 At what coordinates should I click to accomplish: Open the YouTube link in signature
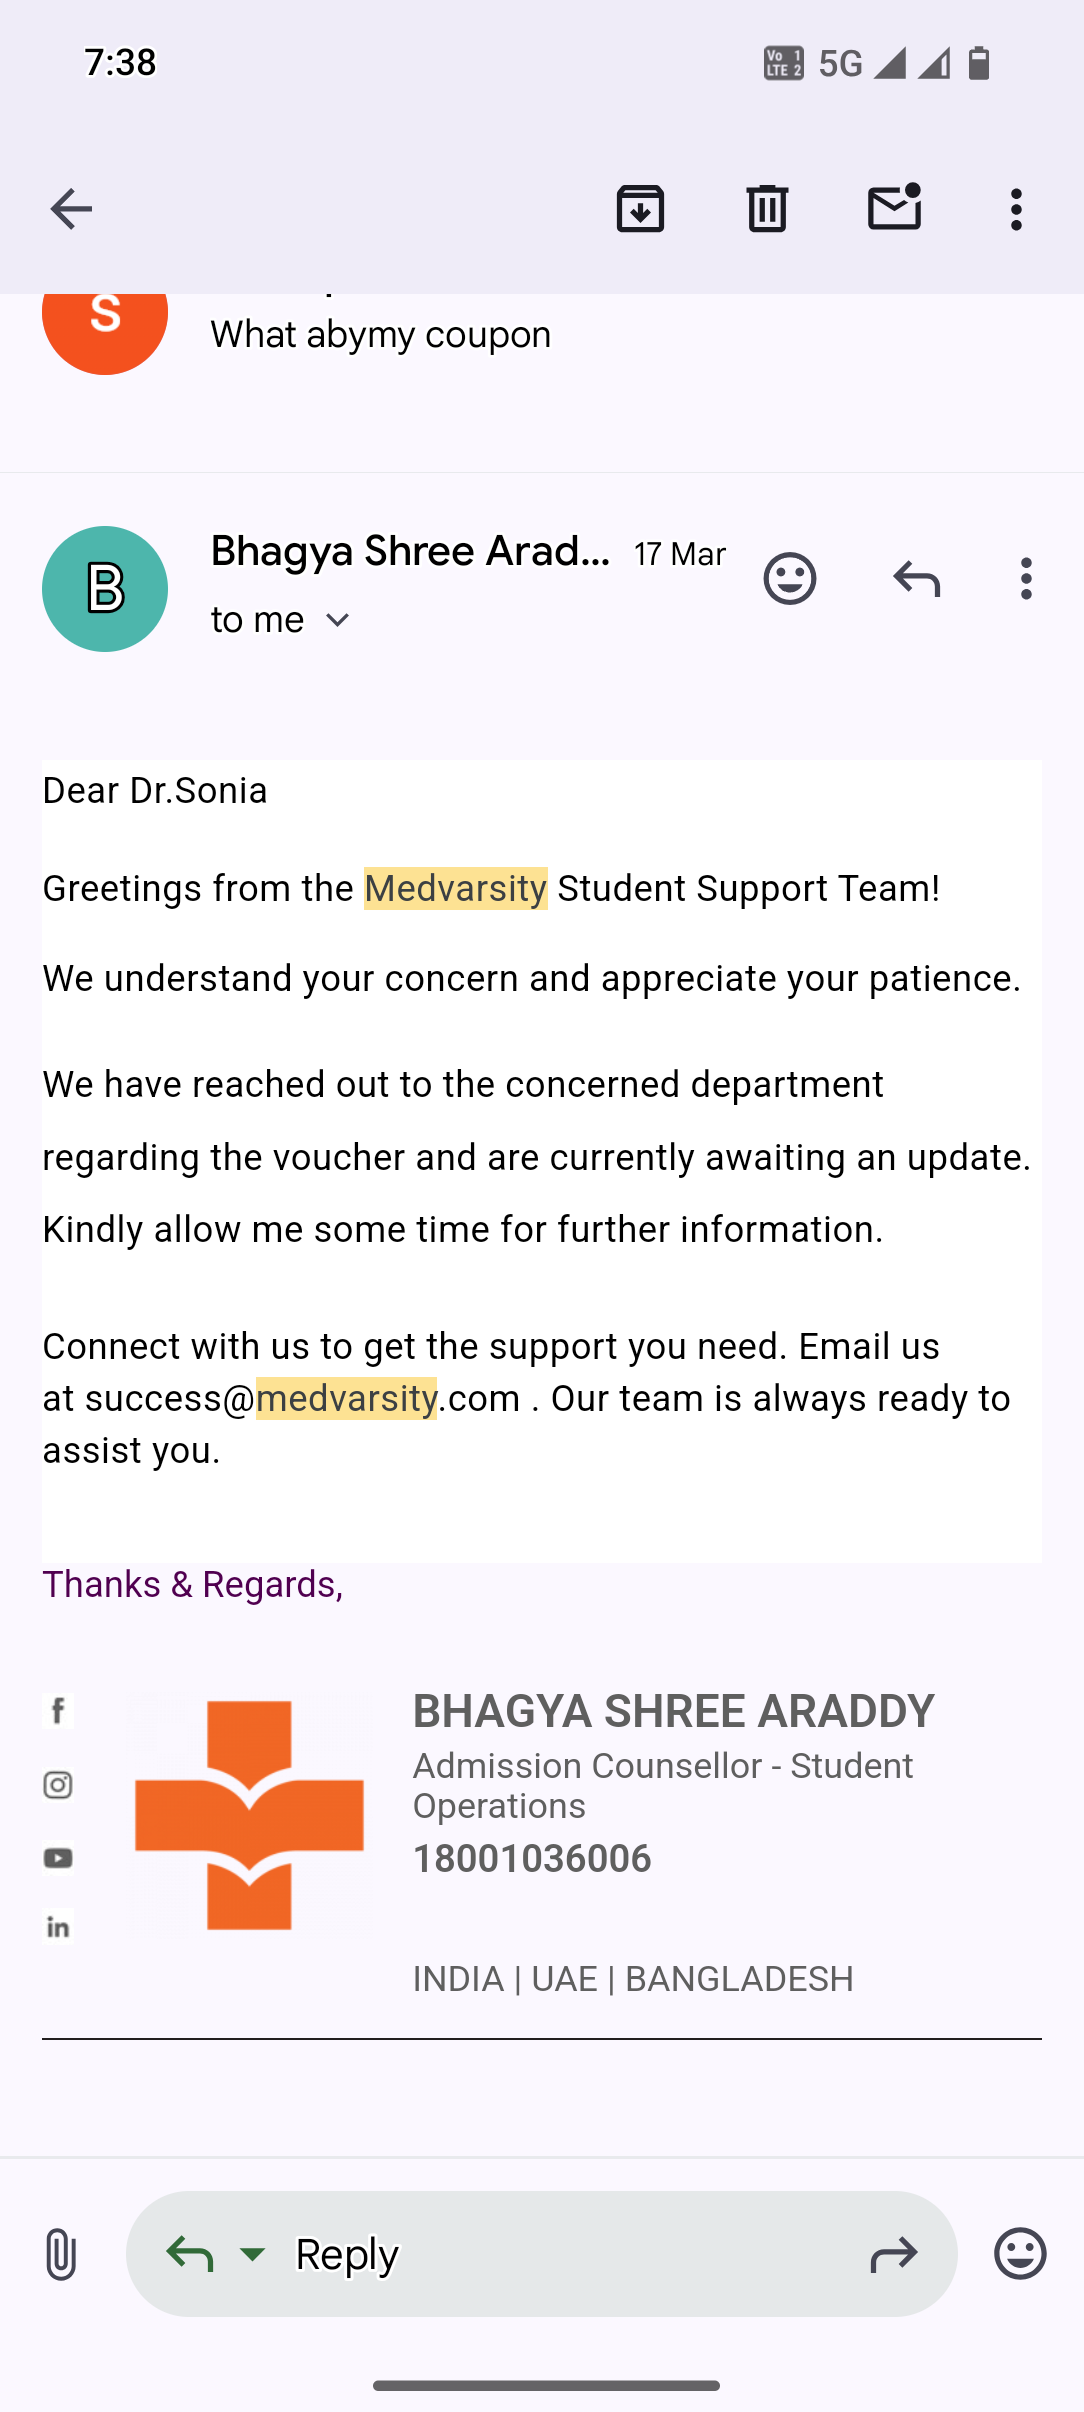click(x=58, y=1858)
